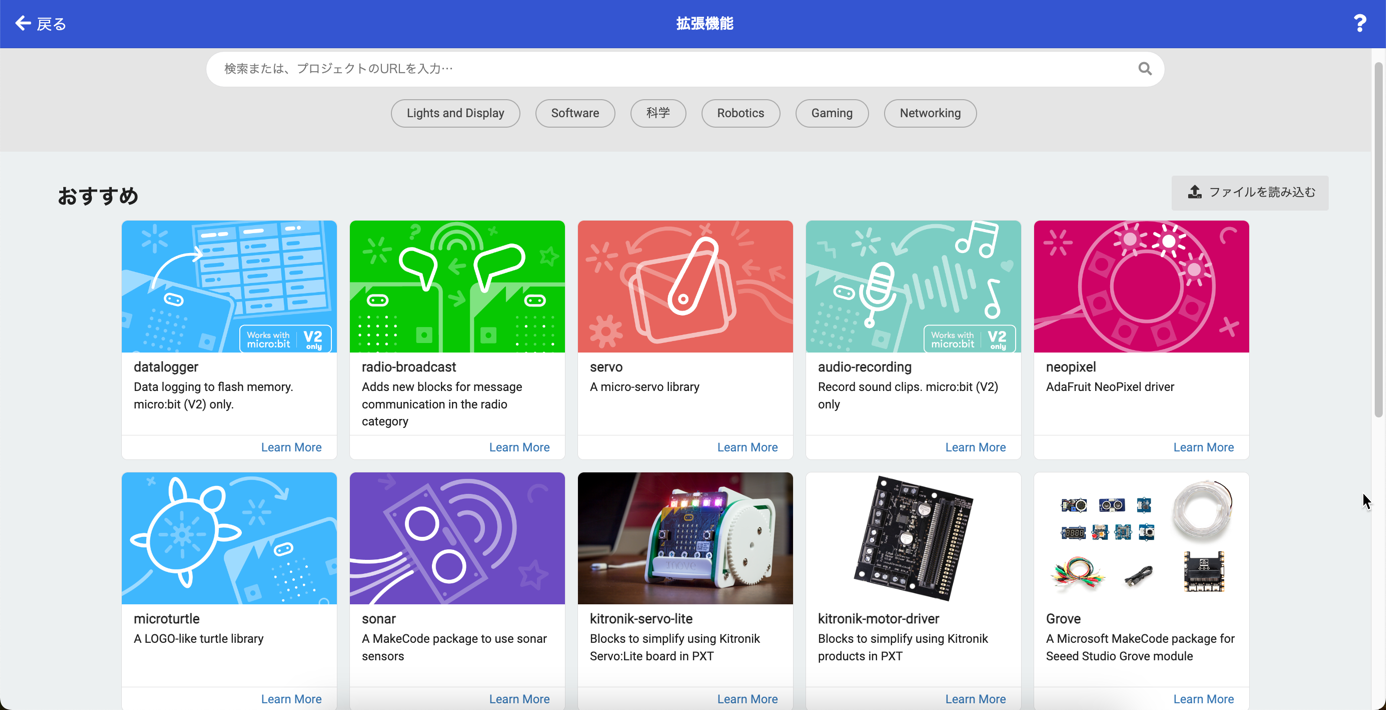Click the datalogger micro:bit V2 only badge
Viewport: 1386px width, 710px height.
(x=285, y=338)
